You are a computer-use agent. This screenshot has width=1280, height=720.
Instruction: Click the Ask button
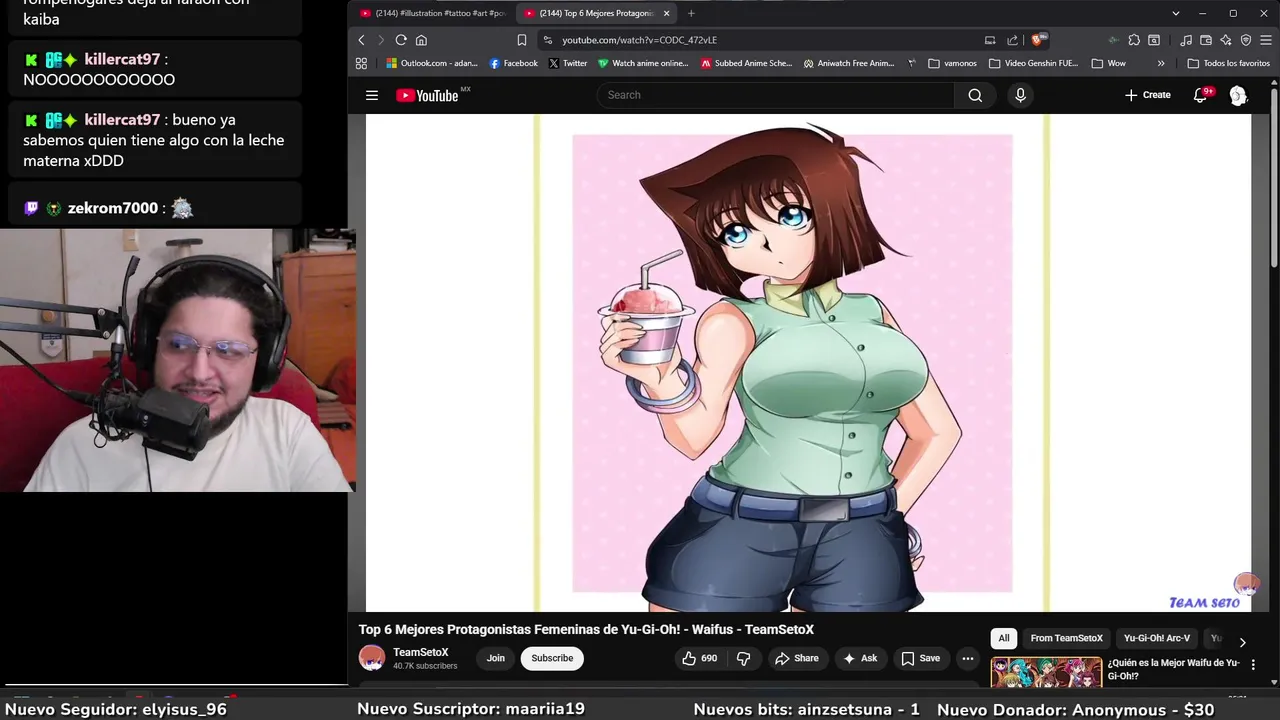coord(860,658)
